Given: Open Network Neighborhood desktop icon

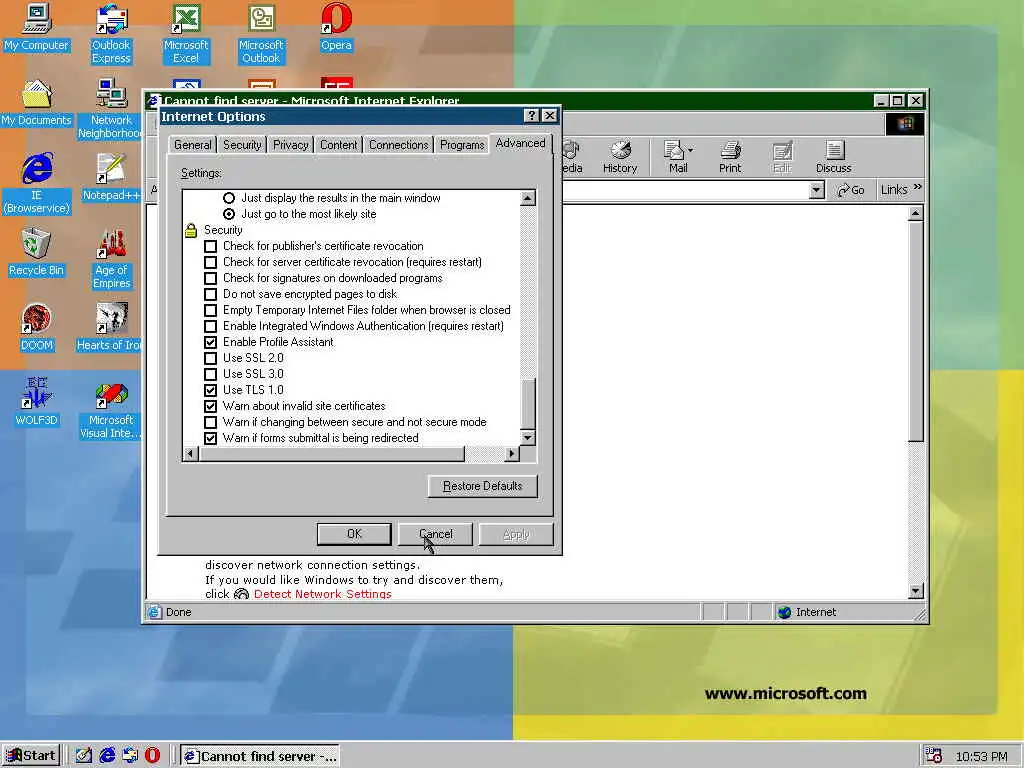Looking at the screenshot, I should coord(111,108).
